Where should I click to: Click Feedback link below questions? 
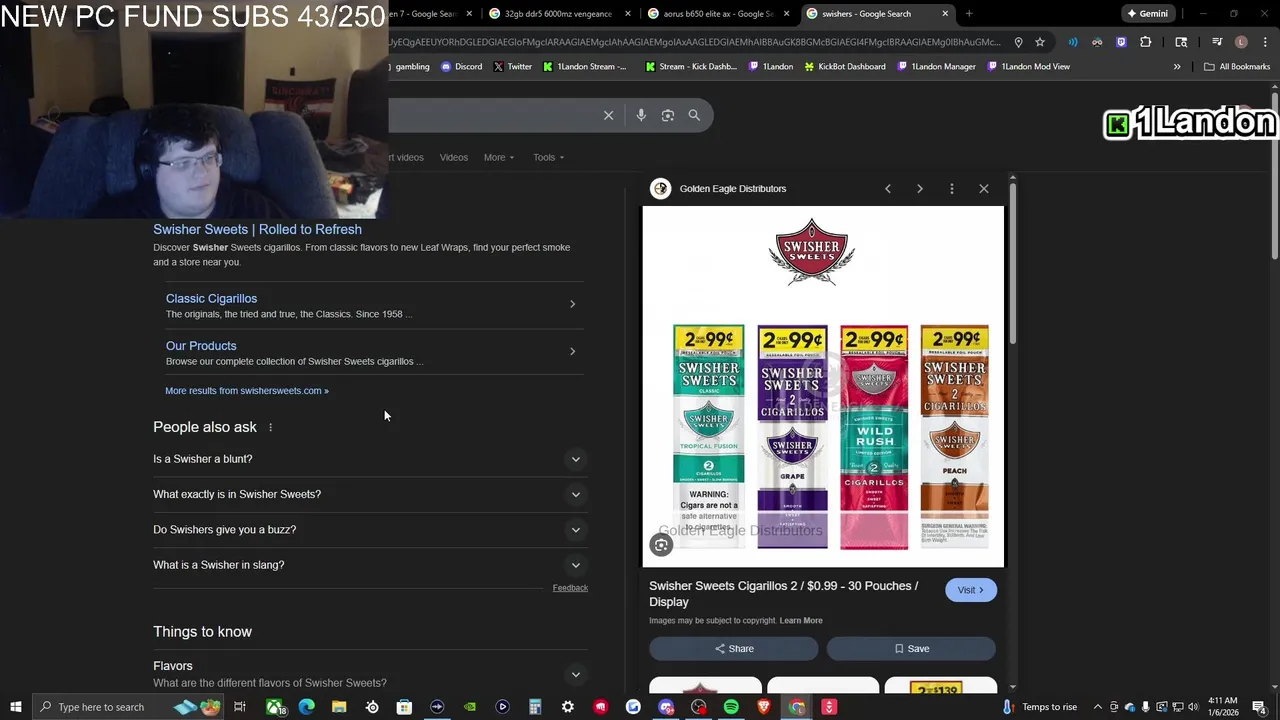point(570,588)
